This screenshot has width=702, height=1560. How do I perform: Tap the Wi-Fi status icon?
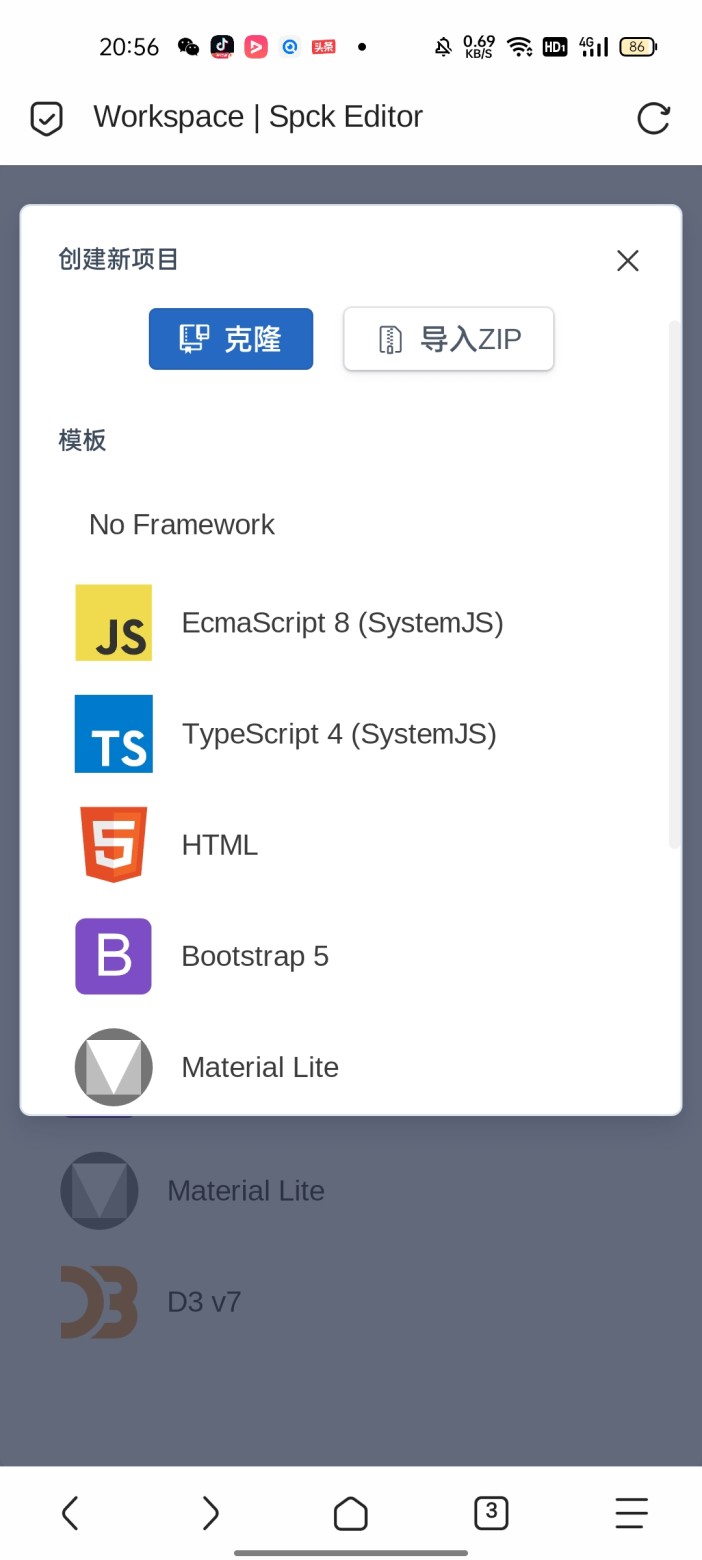click(519, 46)
